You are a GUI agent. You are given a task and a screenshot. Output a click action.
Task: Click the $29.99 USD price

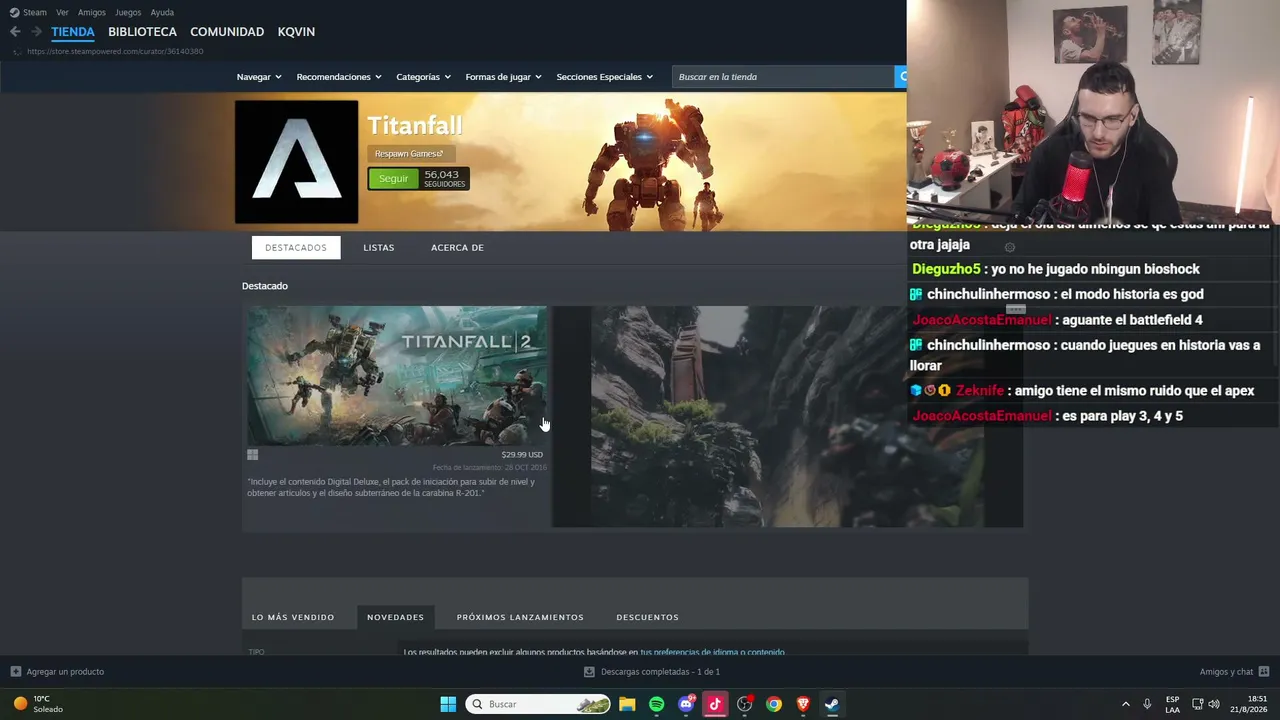point(522,455)
